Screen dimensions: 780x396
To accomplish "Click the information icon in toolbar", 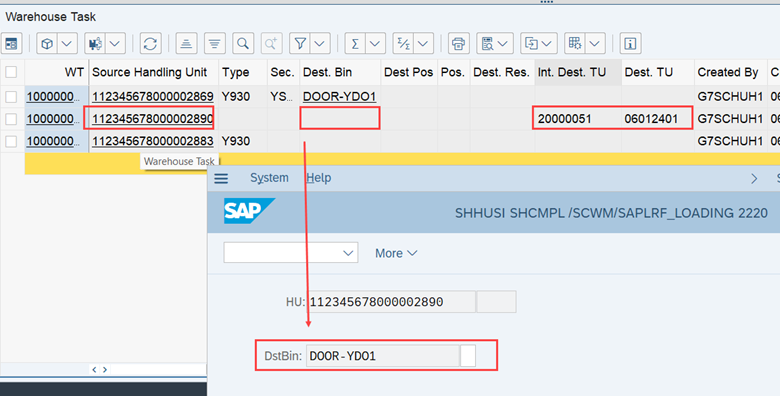I will (630, 44).
